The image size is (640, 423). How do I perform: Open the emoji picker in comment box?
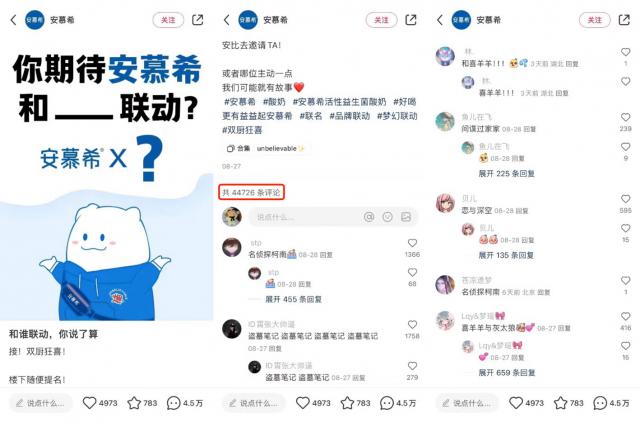pyautogui.click(x=387, y=217)
